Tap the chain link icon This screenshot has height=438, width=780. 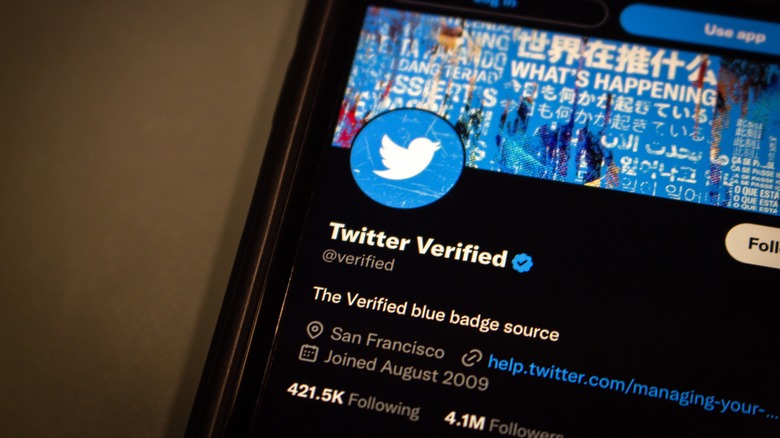[x=472, y=357]
